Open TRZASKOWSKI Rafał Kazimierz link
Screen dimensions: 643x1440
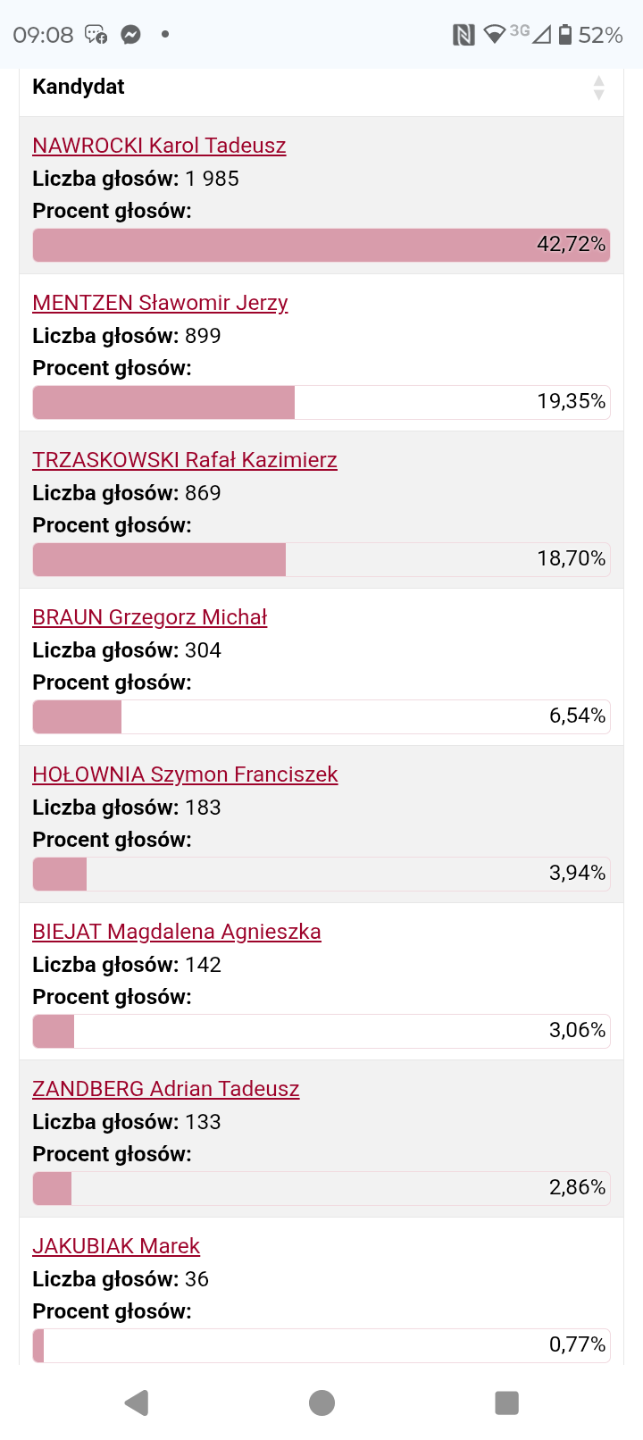pyautogui.click(x=185, y=460)
